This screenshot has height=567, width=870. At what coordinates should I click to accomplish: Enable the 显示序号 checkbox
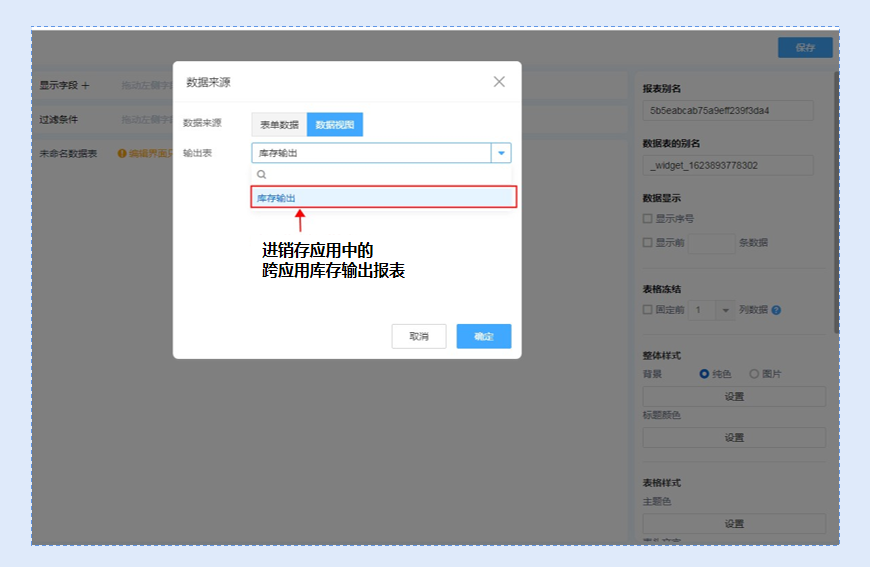click(647, 218)
